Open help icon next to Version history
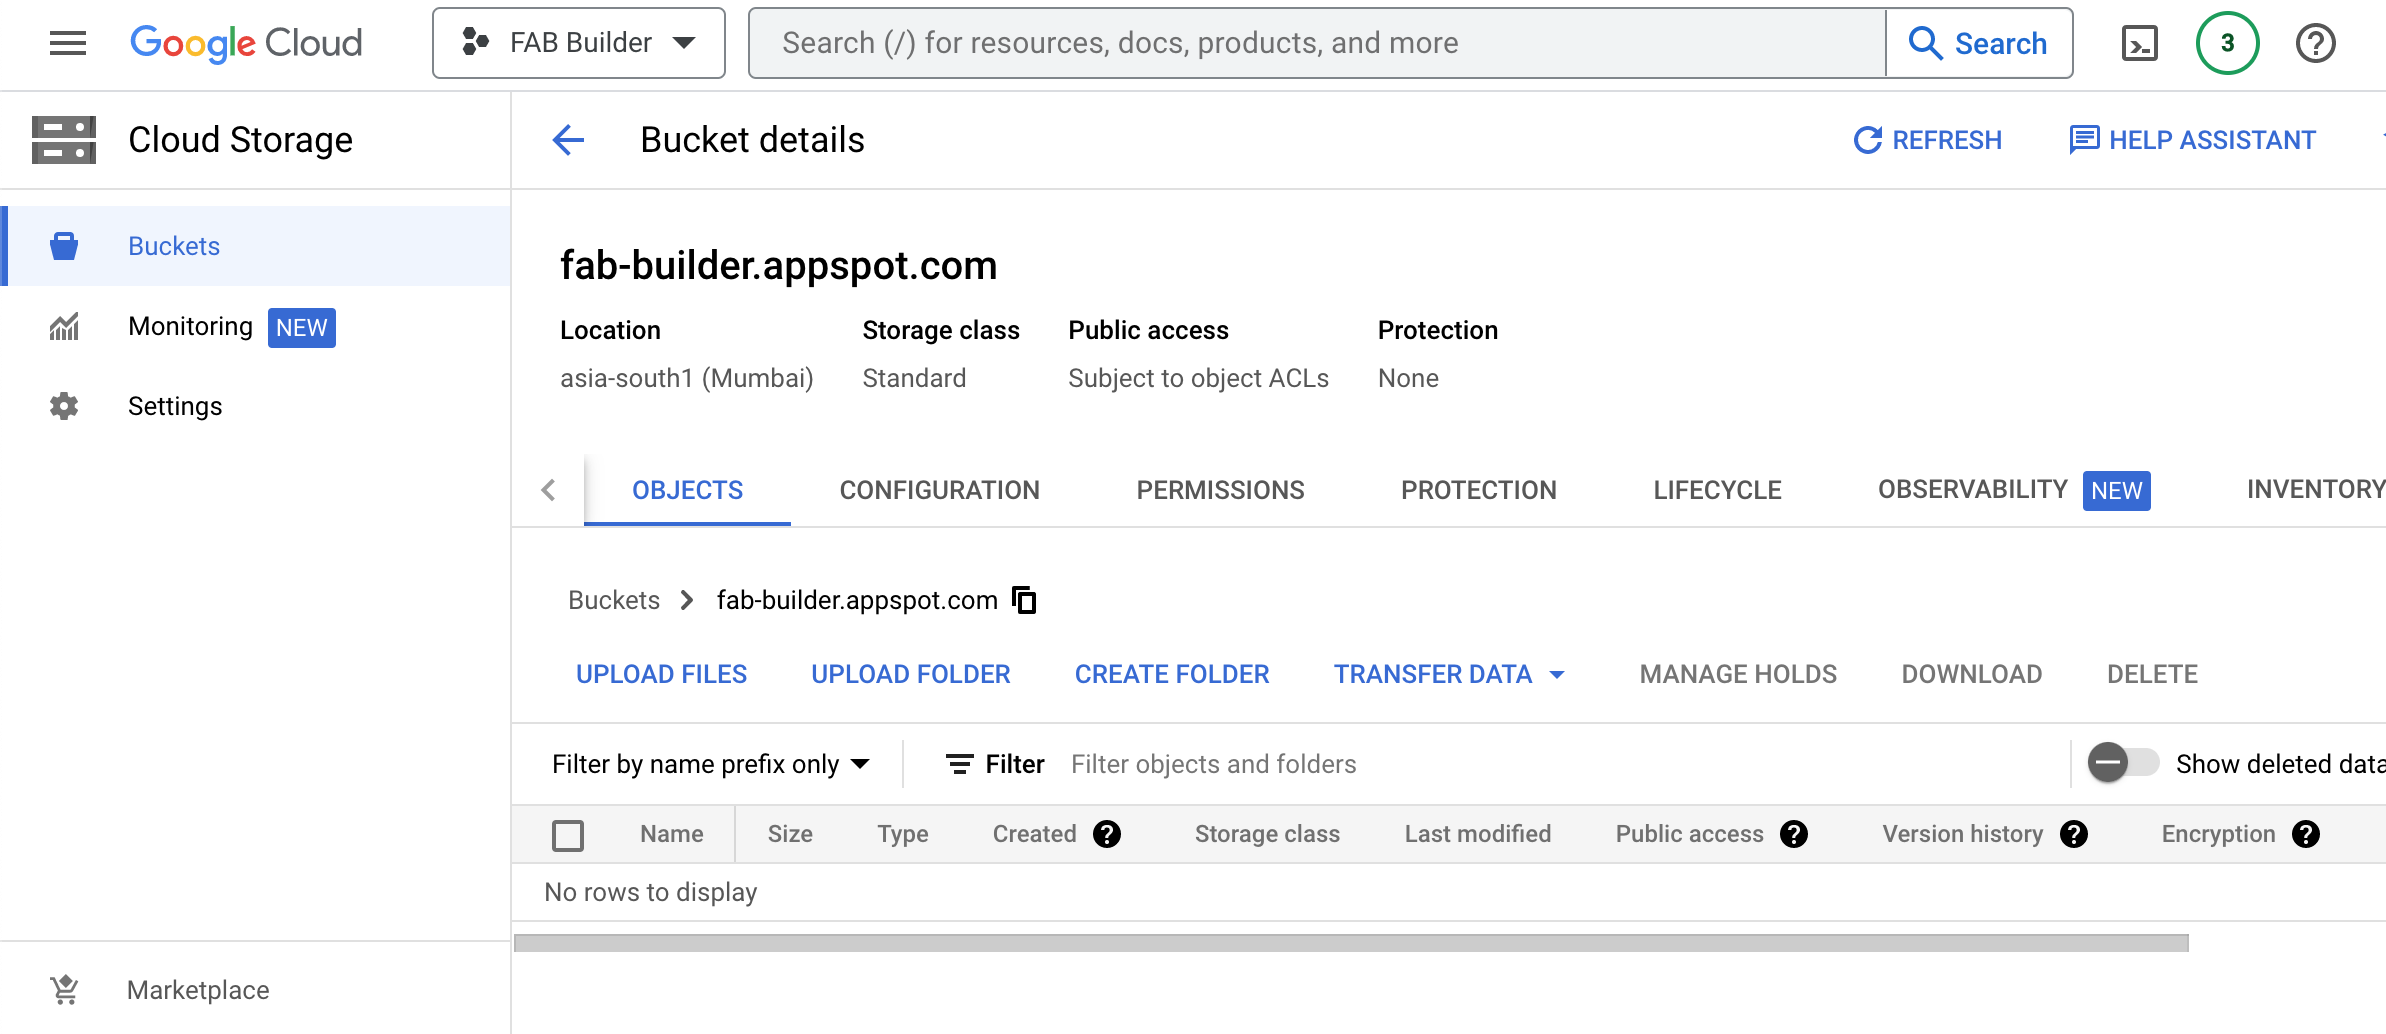The height and width of the screenshot is (1034, 2386). [x=2074, y=834]
